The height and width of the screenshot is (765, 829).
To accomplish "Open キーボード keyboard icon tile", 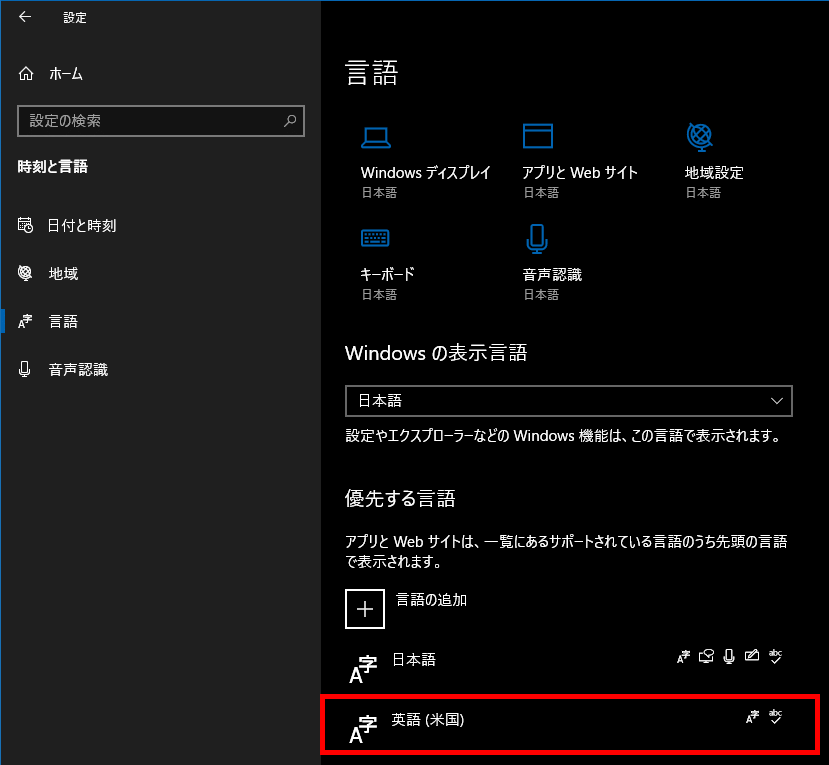I will click(x=375, y=238).
